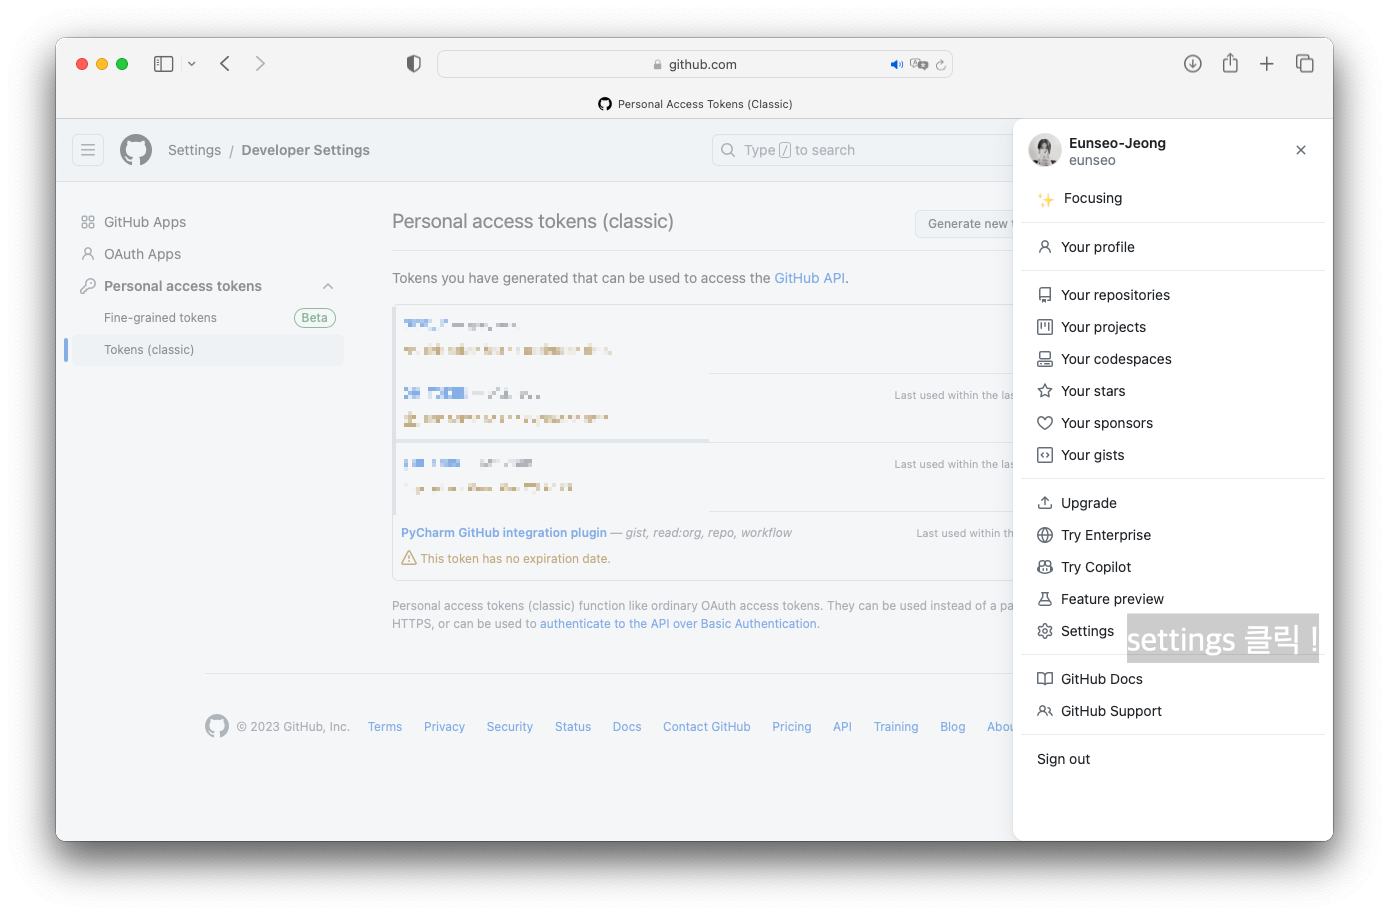Select Tokens (classic) sidebar entry
1389x915 pixels.
click(x=208, y=350)
